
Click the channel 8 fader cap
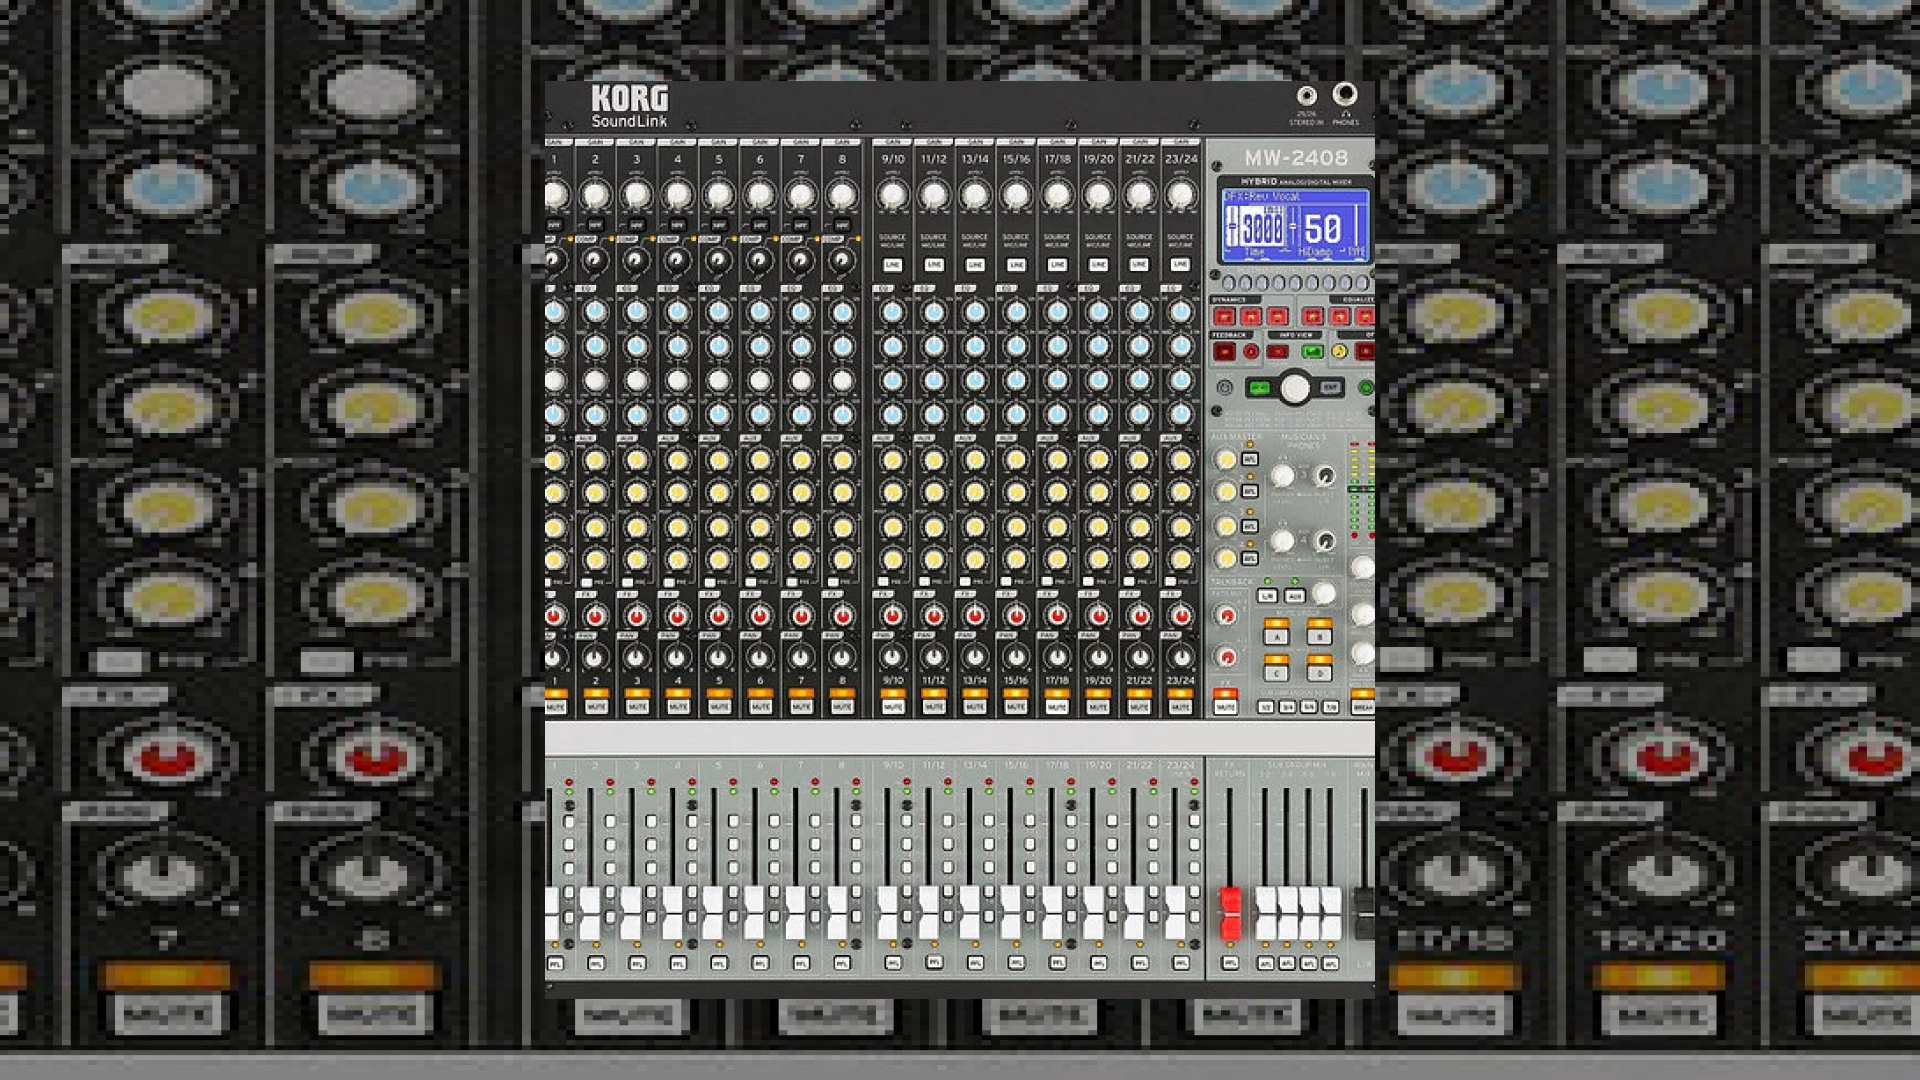click(x=836, y=913)
